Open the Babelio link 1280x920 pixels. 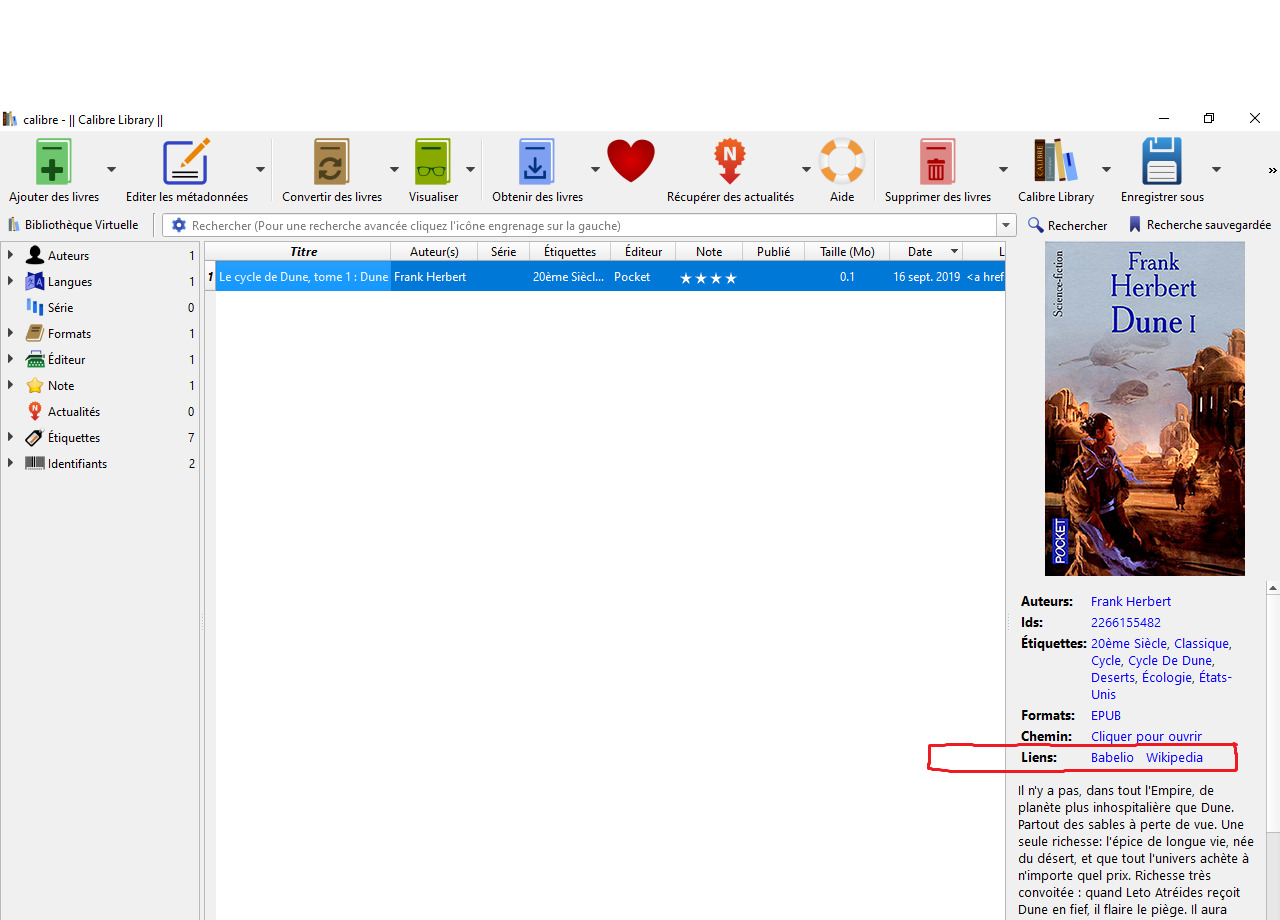(x=1112, y=758)
